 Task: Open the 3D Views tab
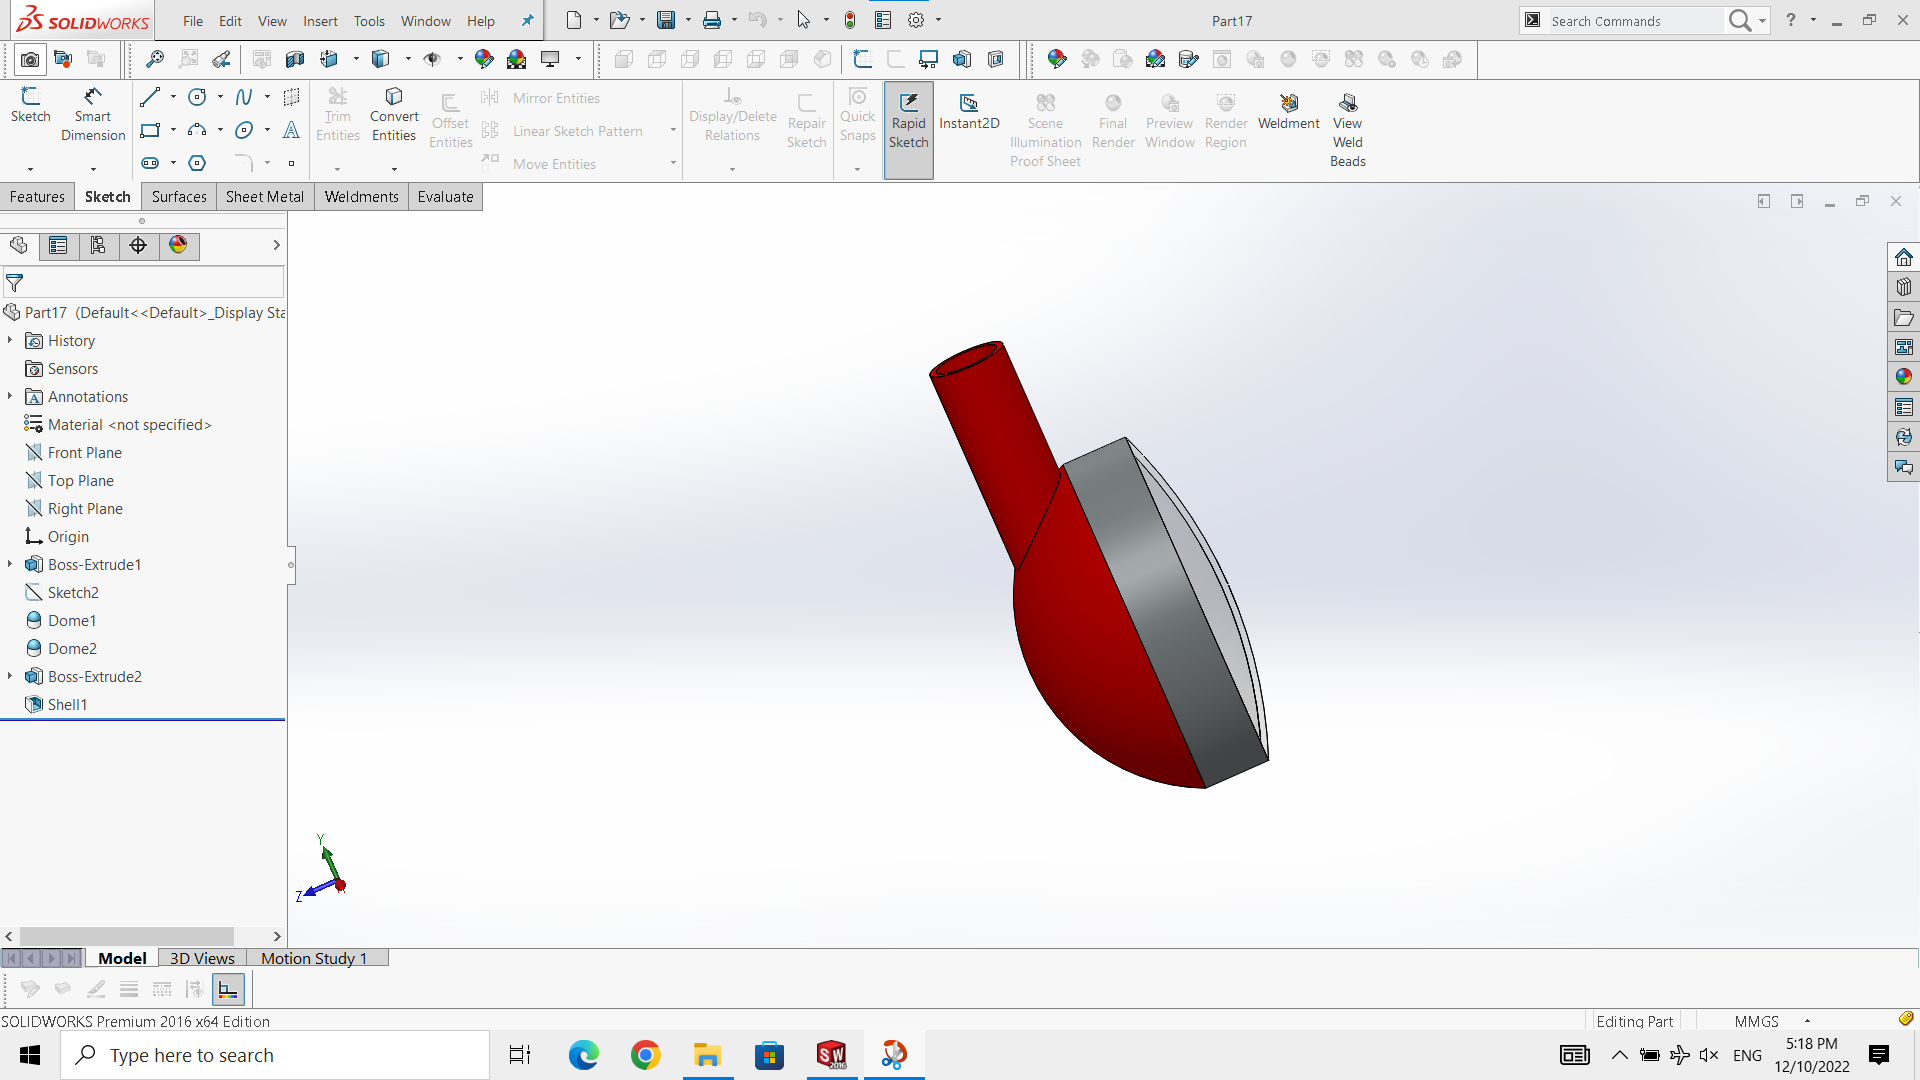click(202, 958)
